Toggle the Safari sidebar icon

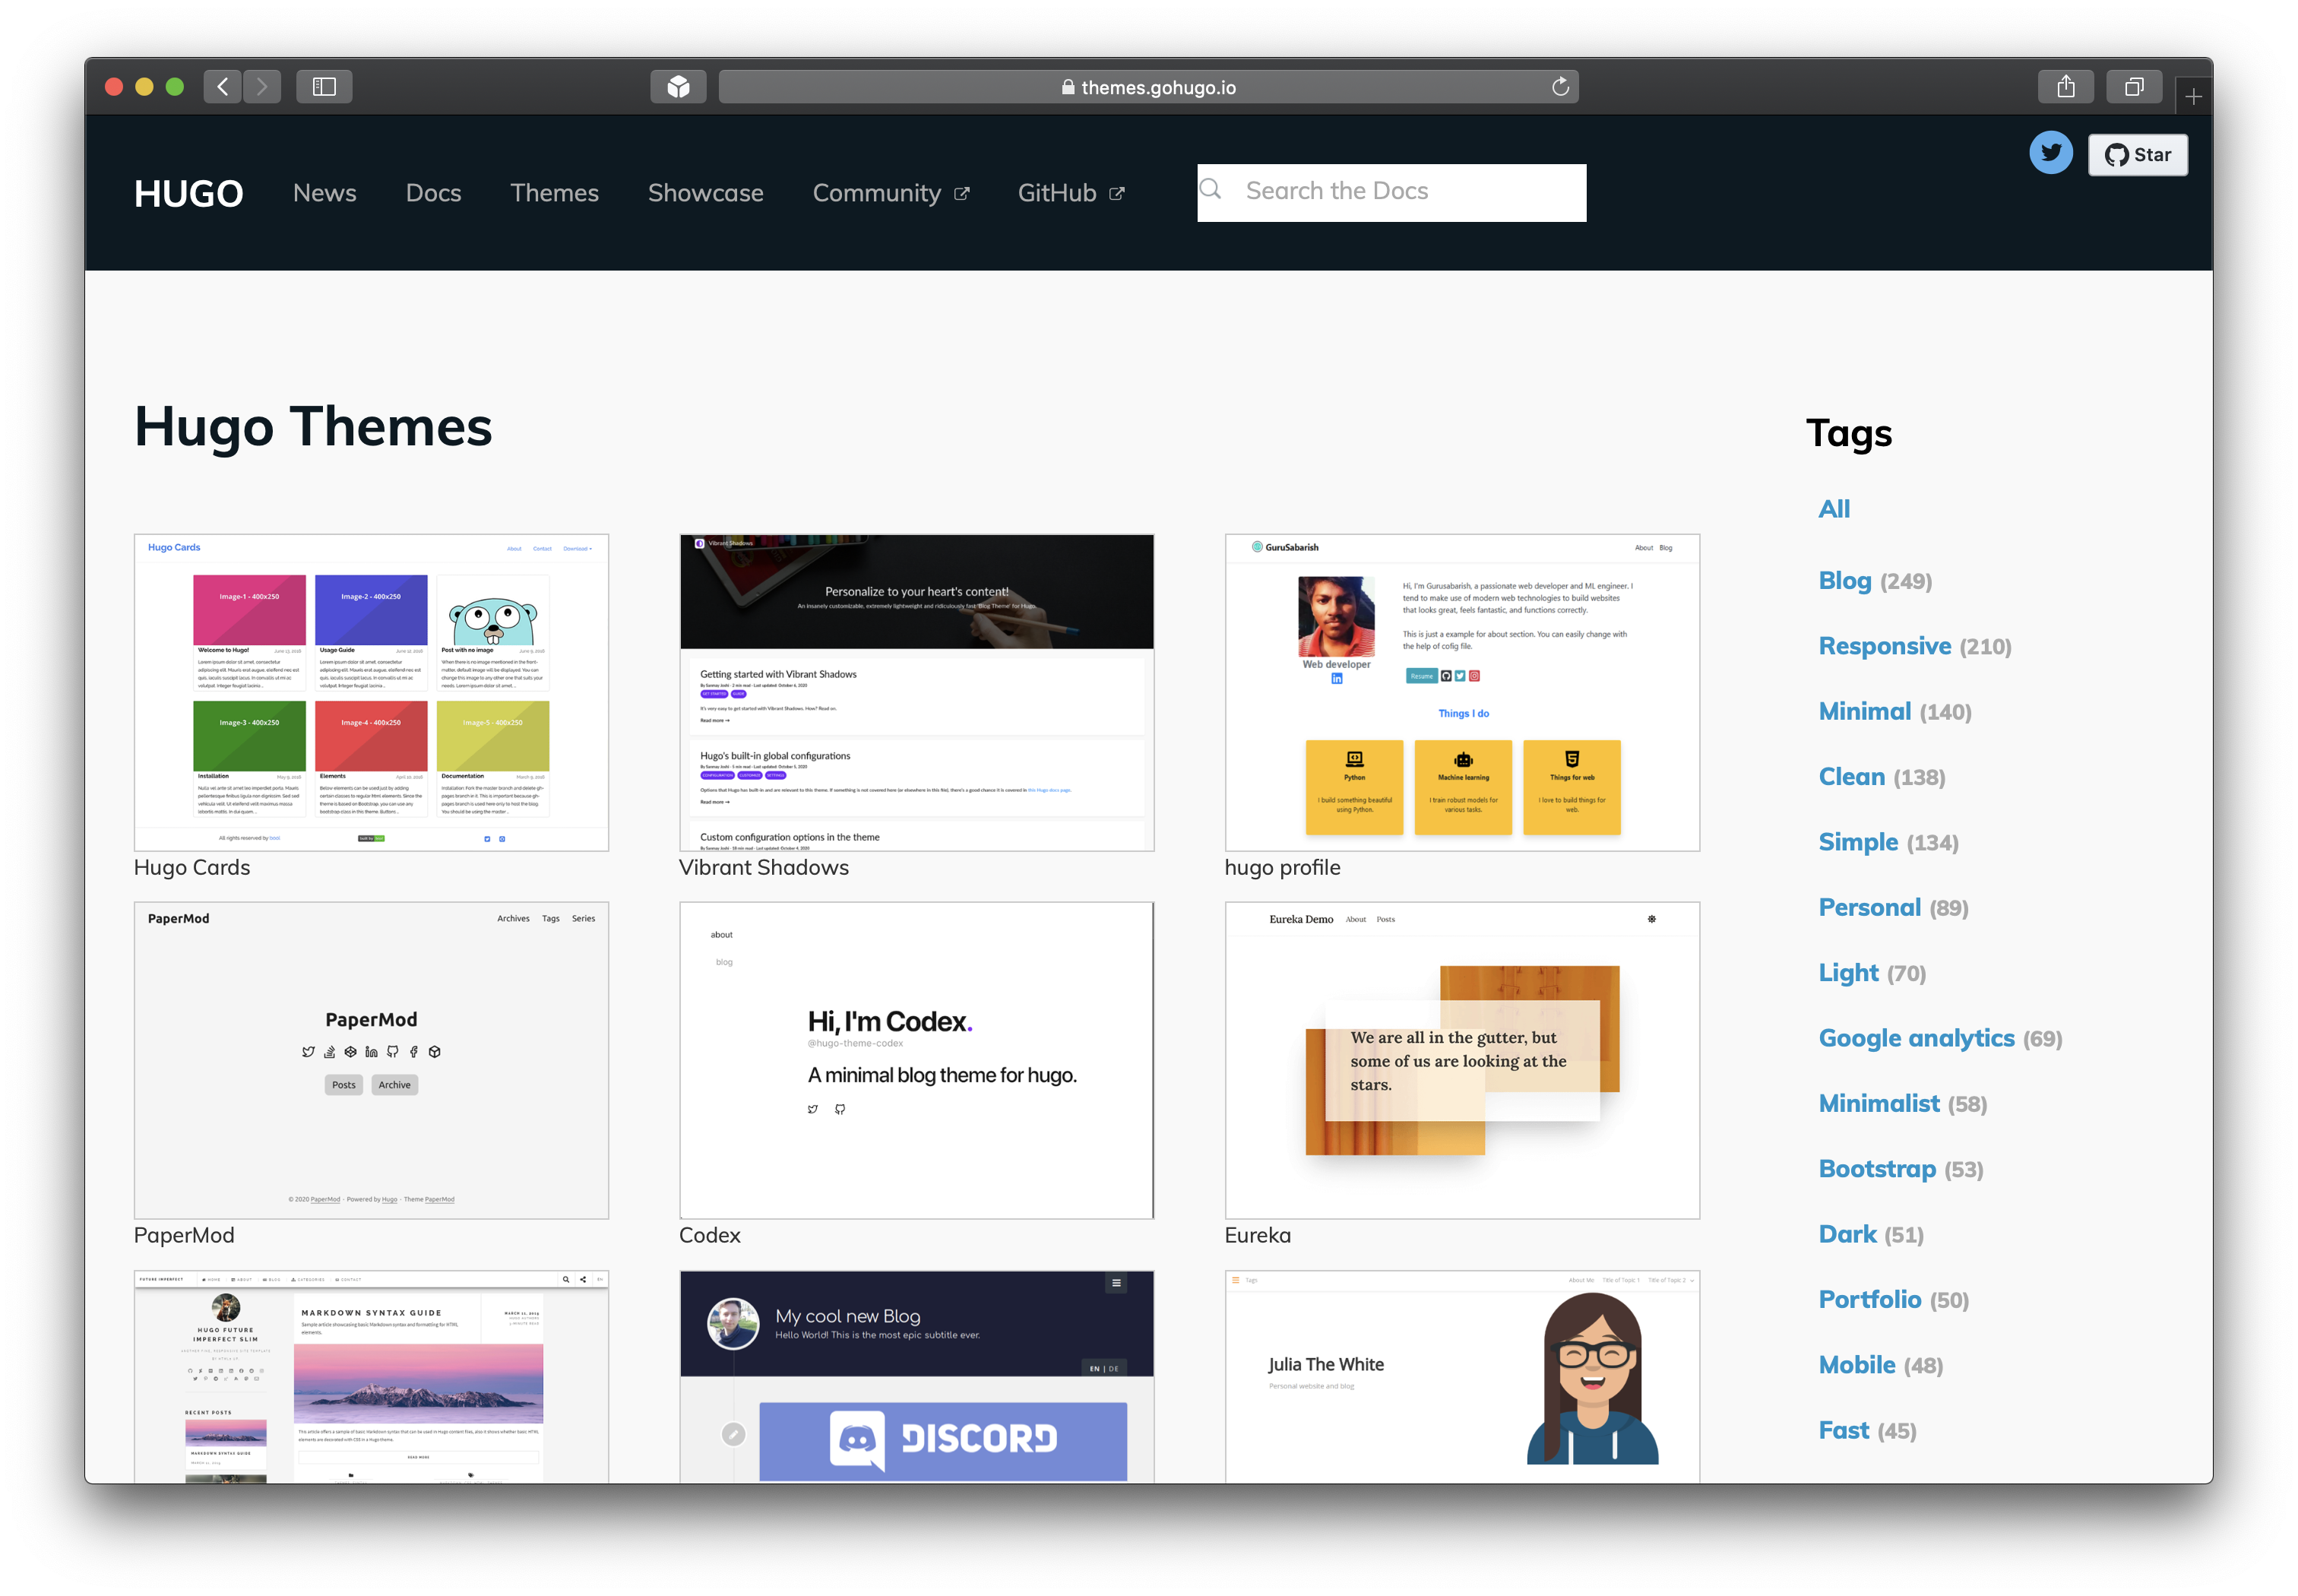coord(324,87)
